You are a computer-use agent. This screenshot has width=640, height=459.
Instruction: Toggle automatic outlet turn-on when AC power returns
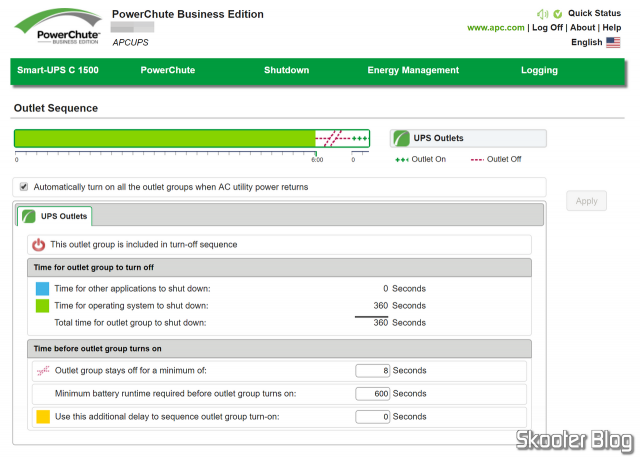tap(24, 187)
